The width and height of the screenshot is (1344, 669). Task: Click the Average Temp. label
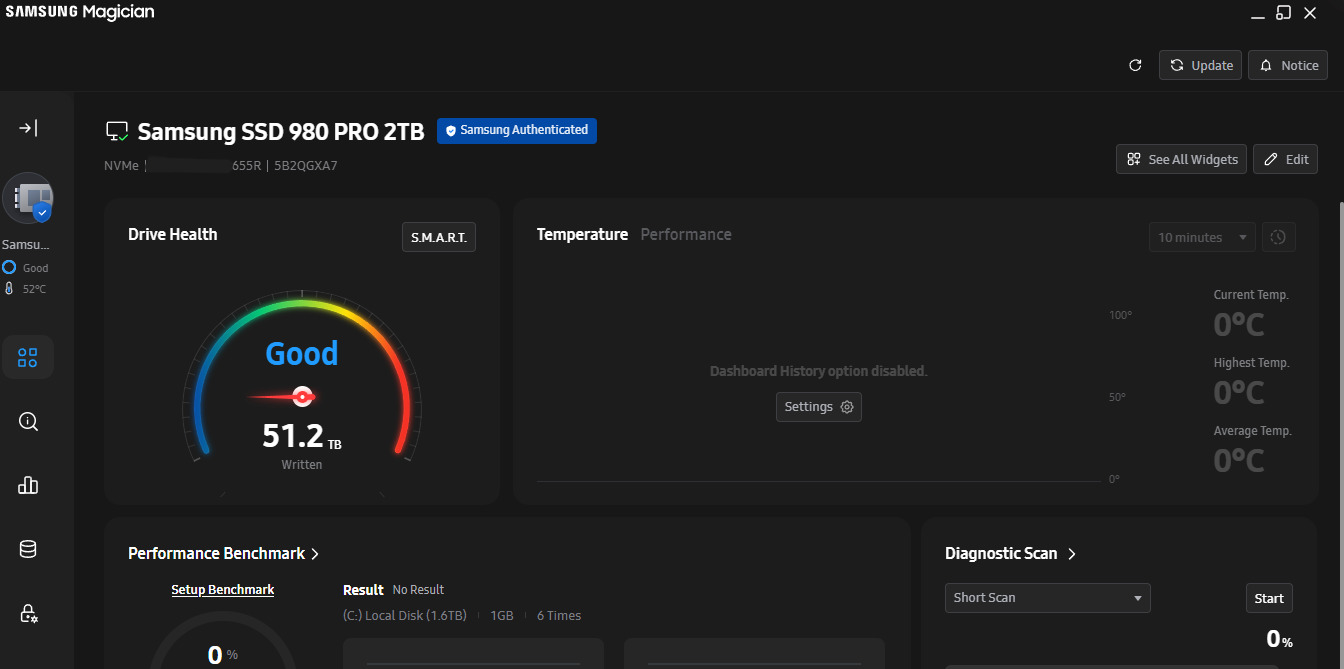click(1252, 431)
